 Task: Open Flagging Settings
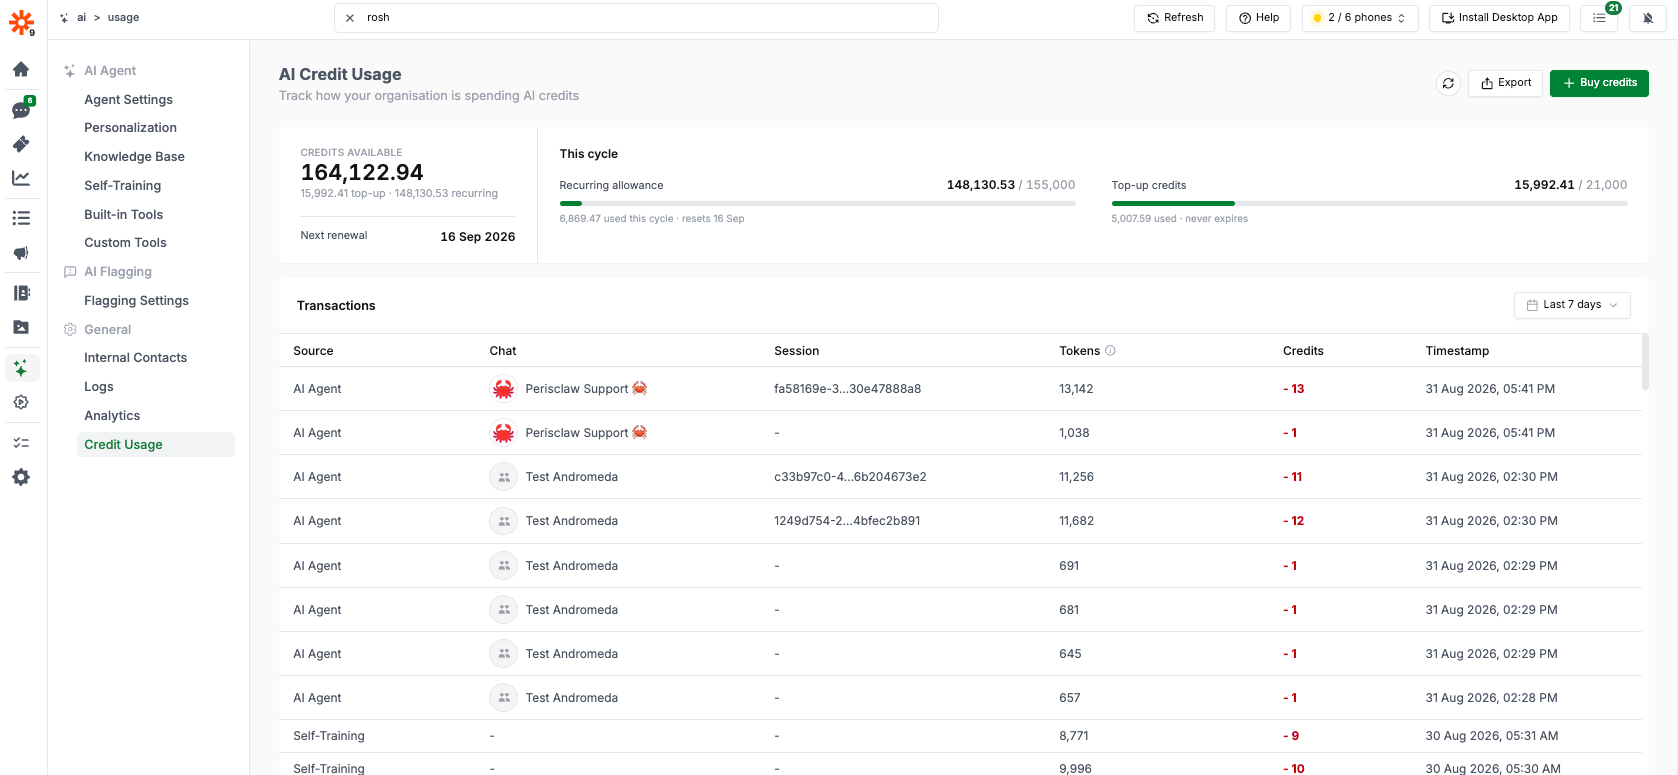136,301
